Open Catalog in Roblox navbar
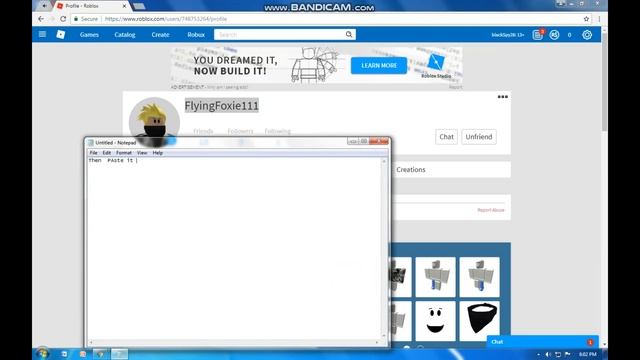The height and width of the screenshot is (360, 640). pyautogui.click(x=125, y=35)
